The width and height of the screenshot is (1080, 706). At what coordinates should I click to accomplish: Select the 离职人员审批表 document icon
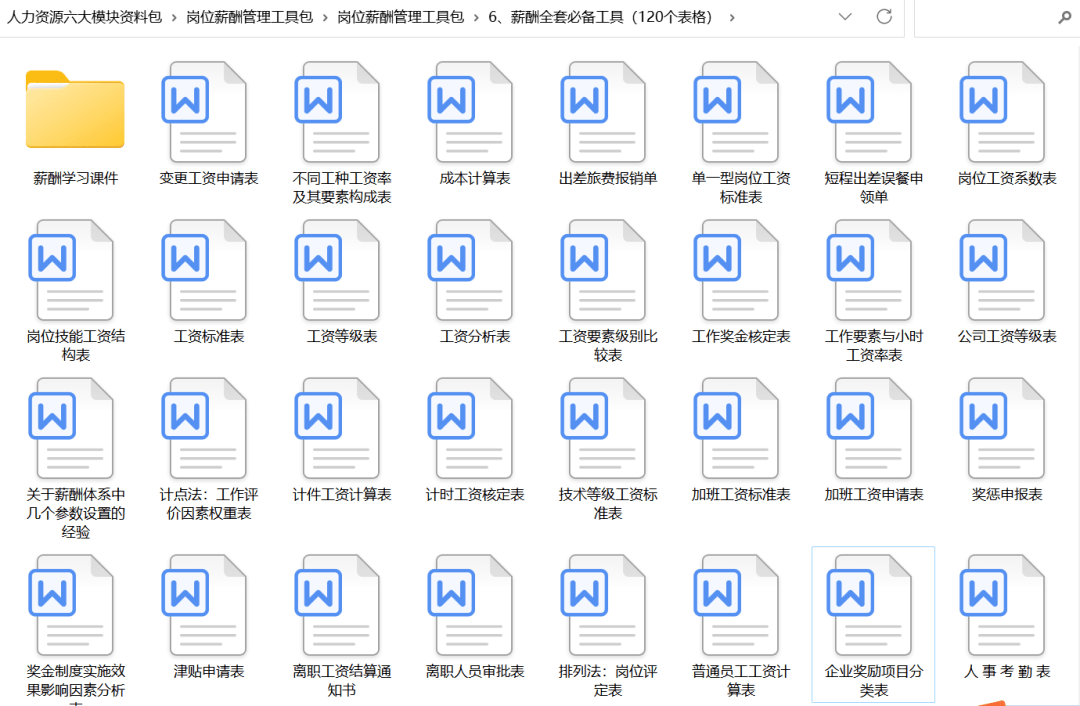click(x=470, y=605)
